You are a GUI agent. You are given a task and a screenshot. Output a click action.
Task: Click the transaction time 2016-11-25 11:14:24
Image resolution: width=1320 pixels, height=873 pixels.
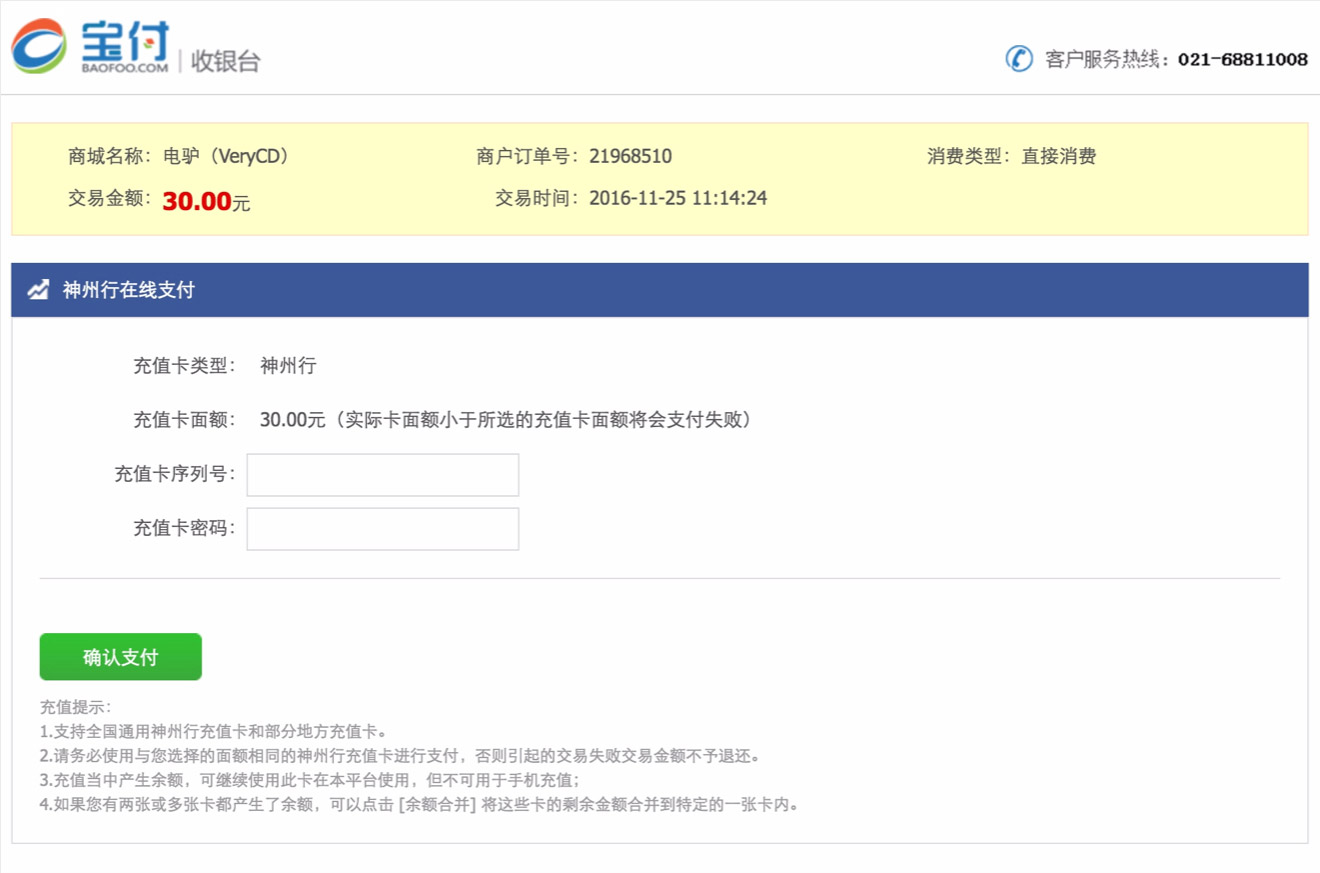[680, 198]
